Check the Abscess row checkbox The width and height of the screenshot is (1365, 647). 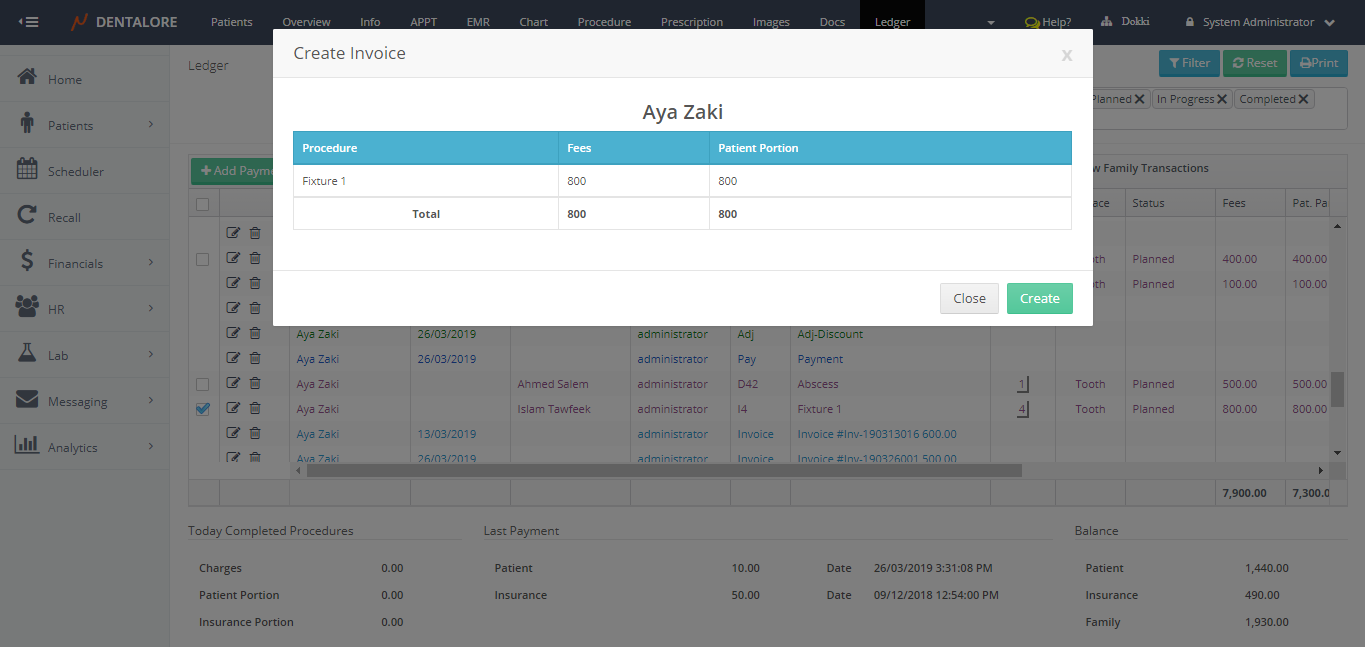[203, 384]
